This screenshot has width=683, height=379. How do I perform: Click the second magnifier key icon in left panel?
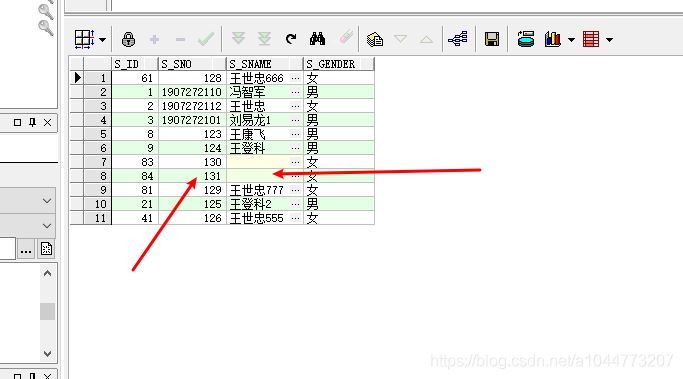coord(45,27)
